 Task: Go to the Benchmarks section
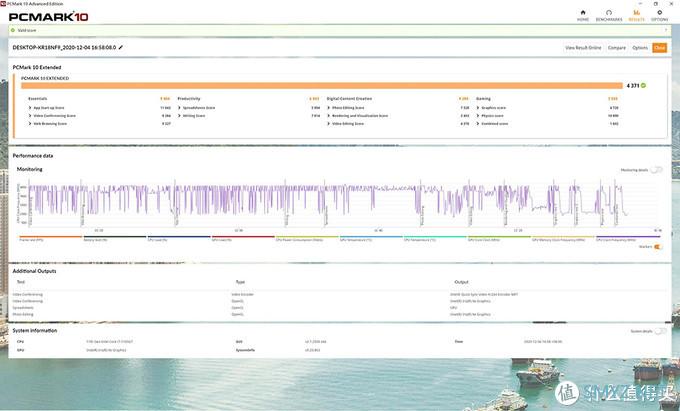click(x=608, y=15)
